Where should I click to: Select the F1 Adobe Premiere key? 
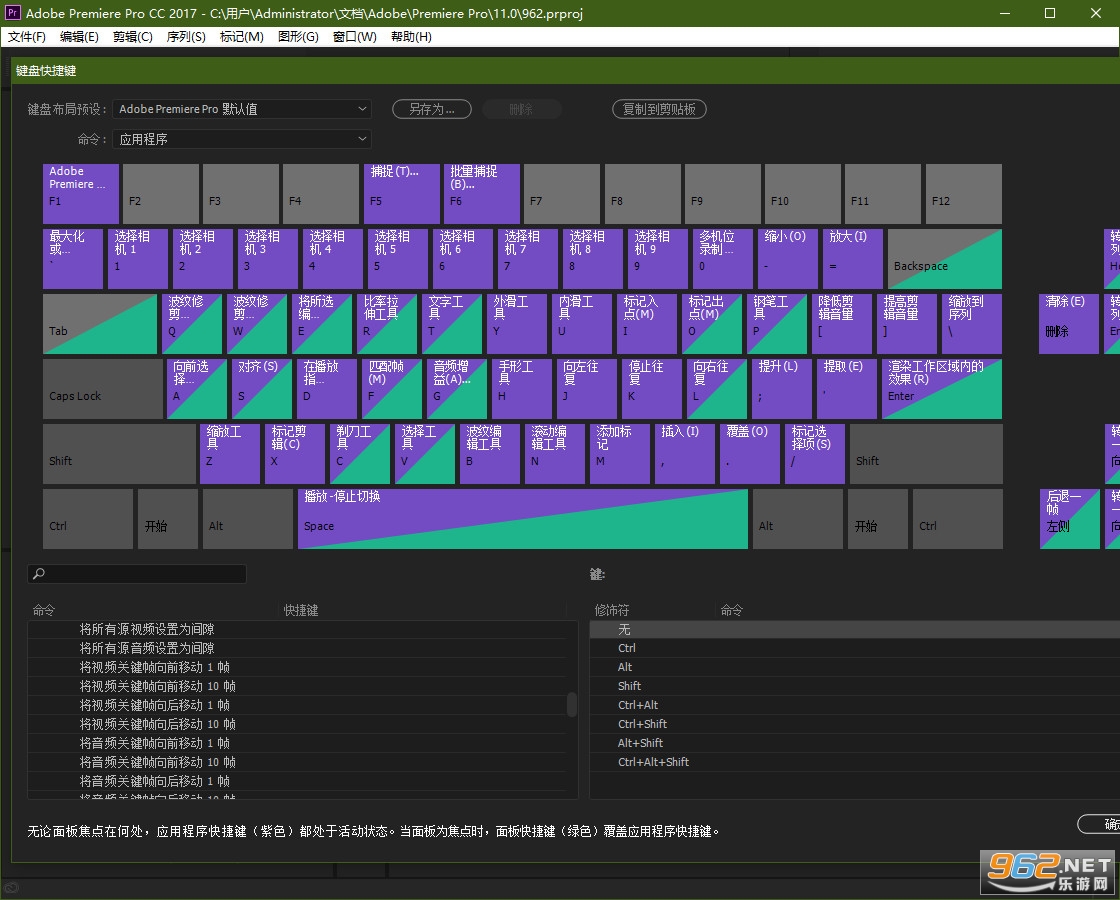(x=81, y=194)
